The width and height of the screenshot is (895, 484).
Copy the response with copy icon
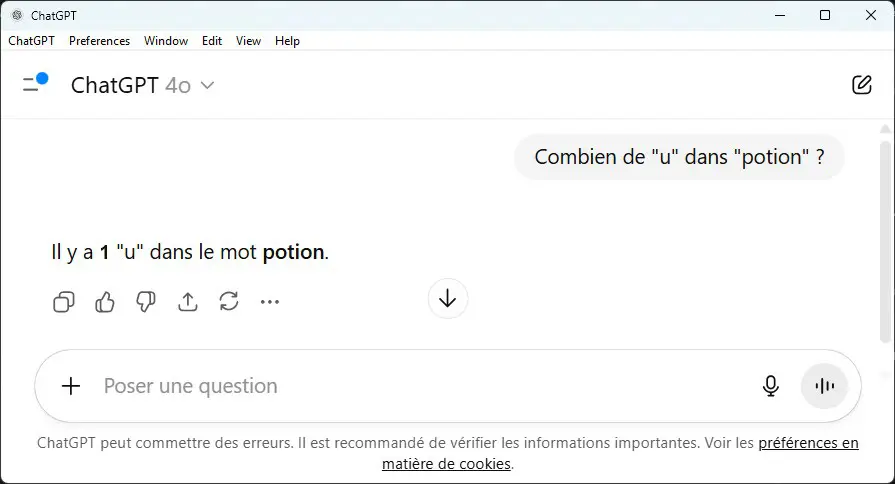pyautogui.click(x=63, y=301)
